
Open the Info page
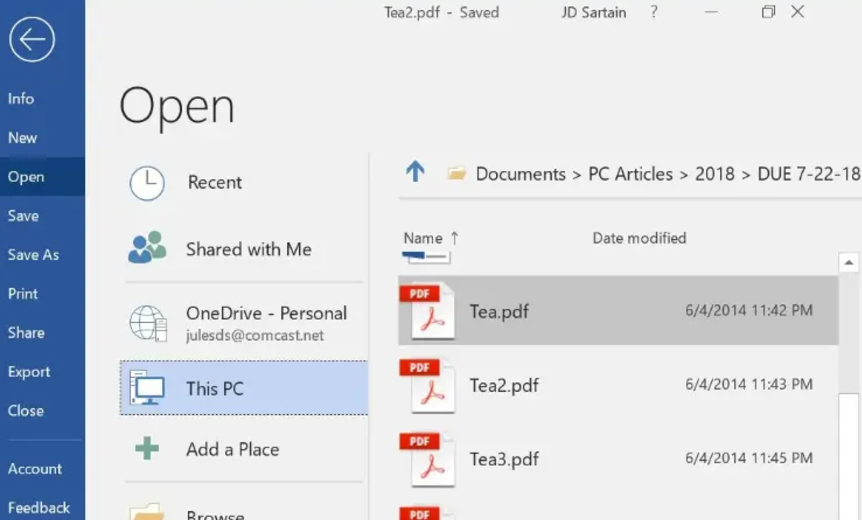point(21,98)
